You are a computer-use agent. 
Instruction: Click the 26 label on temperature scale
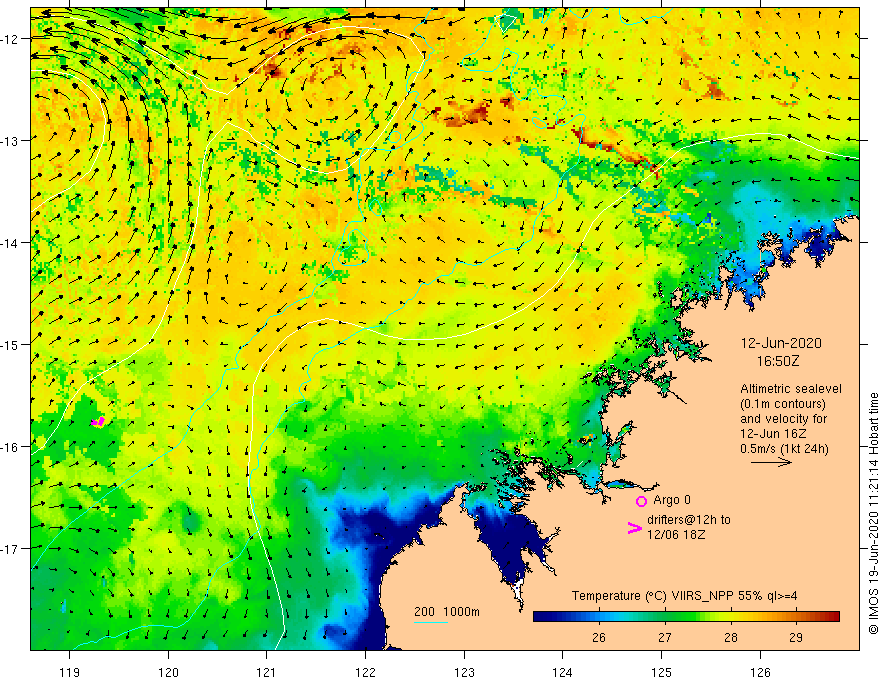(x=599, y=637)
